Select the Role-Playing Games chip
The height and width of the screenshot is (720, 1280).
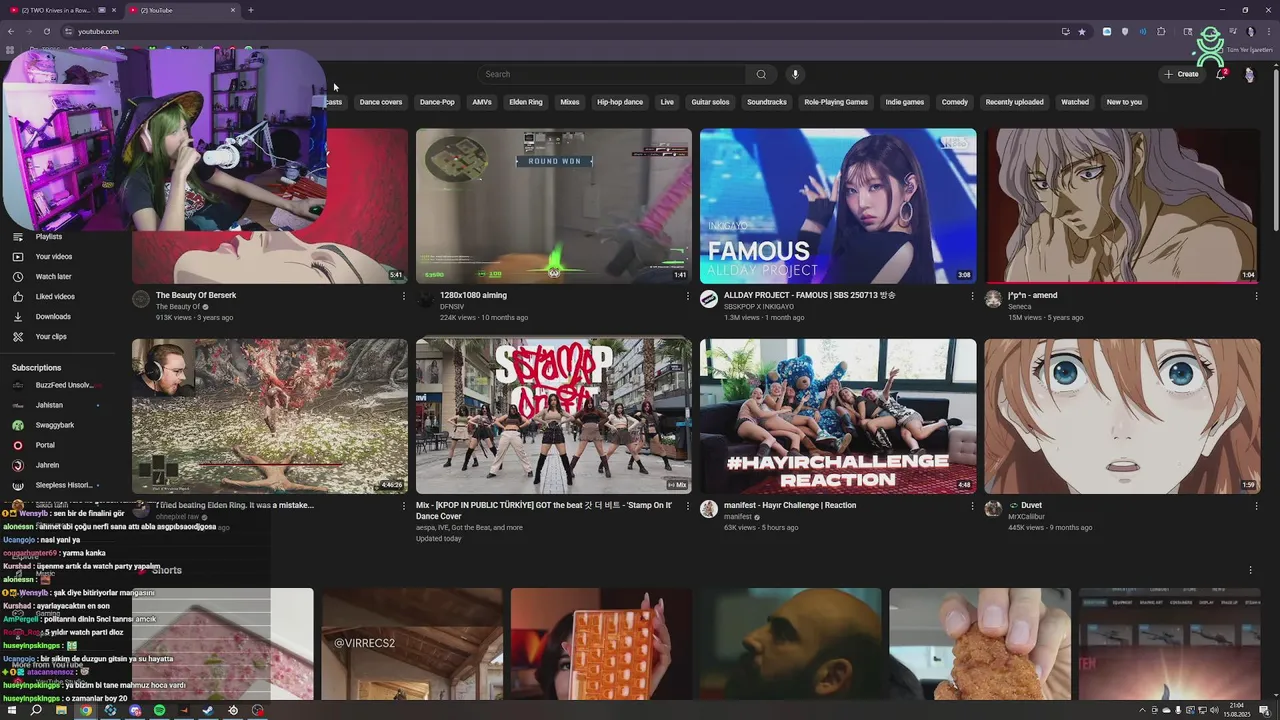[x=836, y=102]
